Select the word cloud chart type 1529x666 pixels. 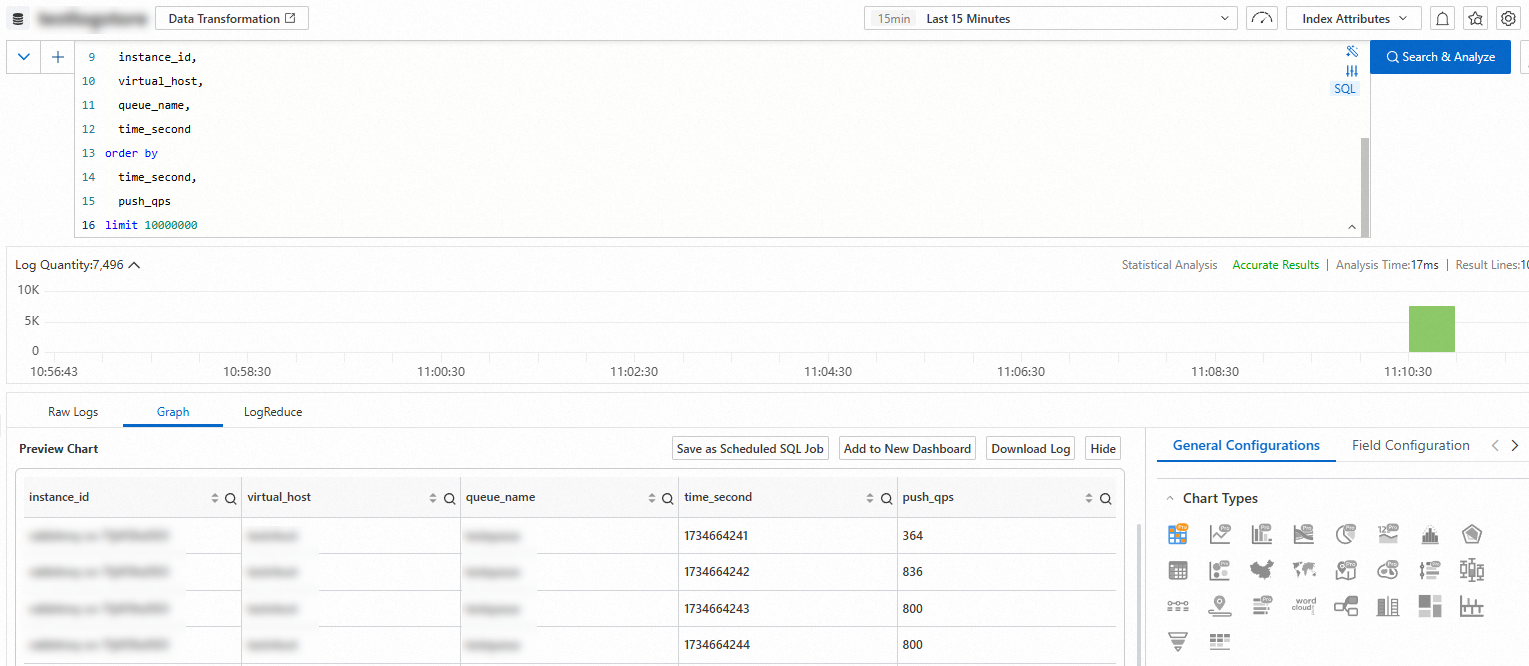(x=1303, y=606)
